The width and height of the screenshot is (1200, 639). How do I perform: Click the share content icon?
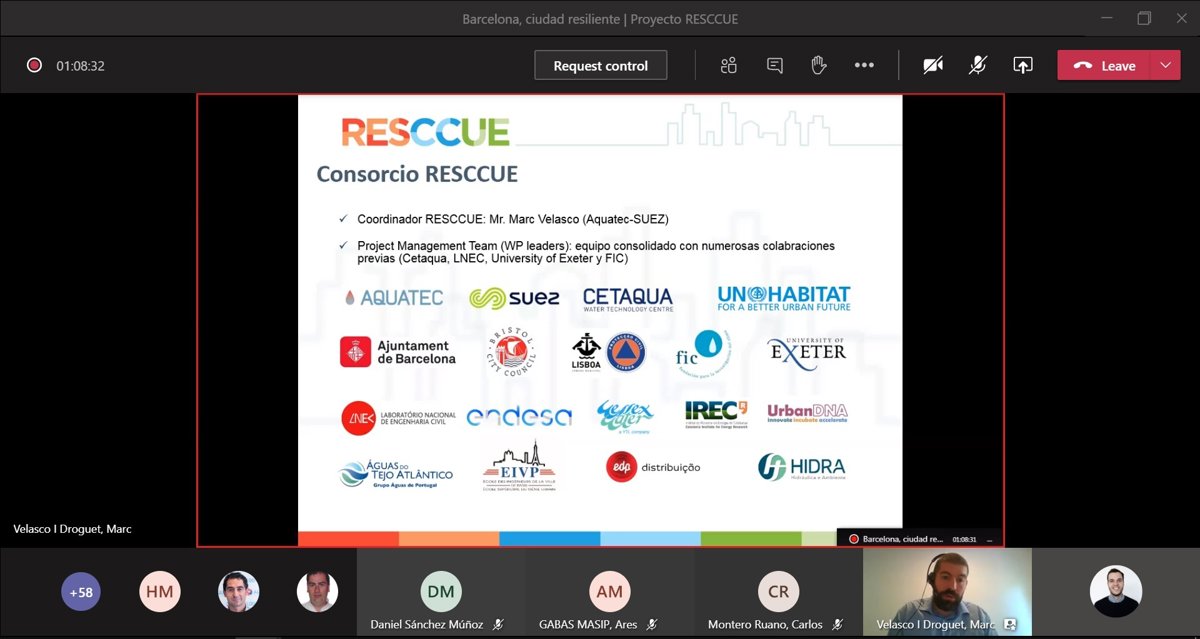coord(1022,66)
